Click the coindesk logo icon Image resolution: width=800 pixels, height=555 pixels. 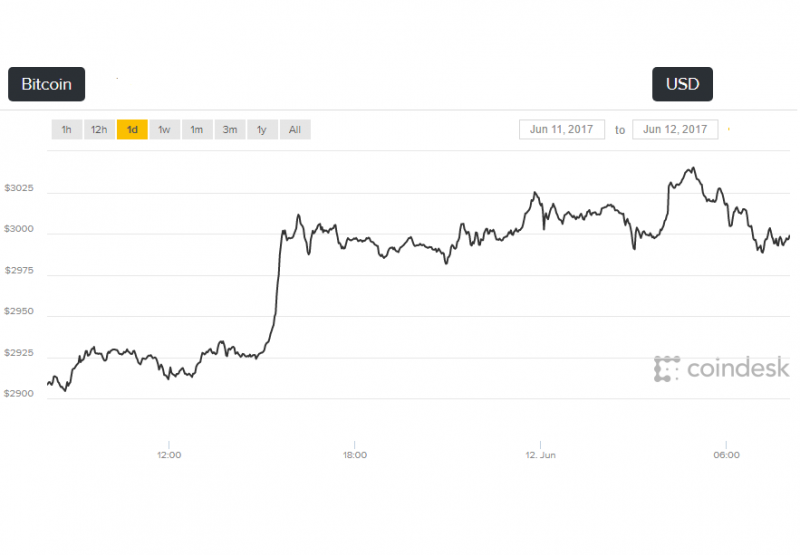pyautogui.click(x=667, y=369)
